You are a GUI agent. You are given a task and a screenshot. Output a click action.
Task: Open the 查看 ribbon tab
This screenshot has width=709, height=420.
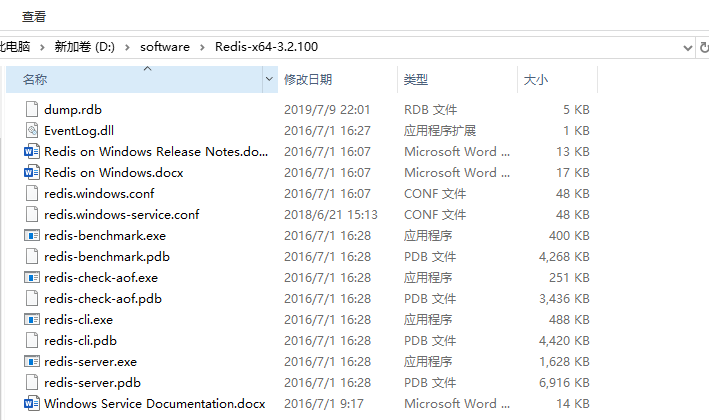click(x=34, y=17)
